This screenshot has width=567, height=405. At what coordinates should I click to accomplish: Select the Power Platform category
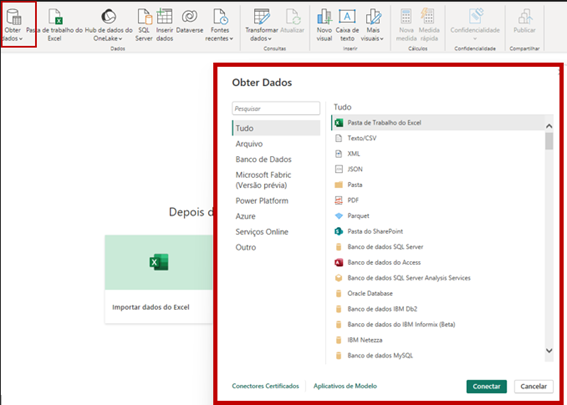(276, 201)
